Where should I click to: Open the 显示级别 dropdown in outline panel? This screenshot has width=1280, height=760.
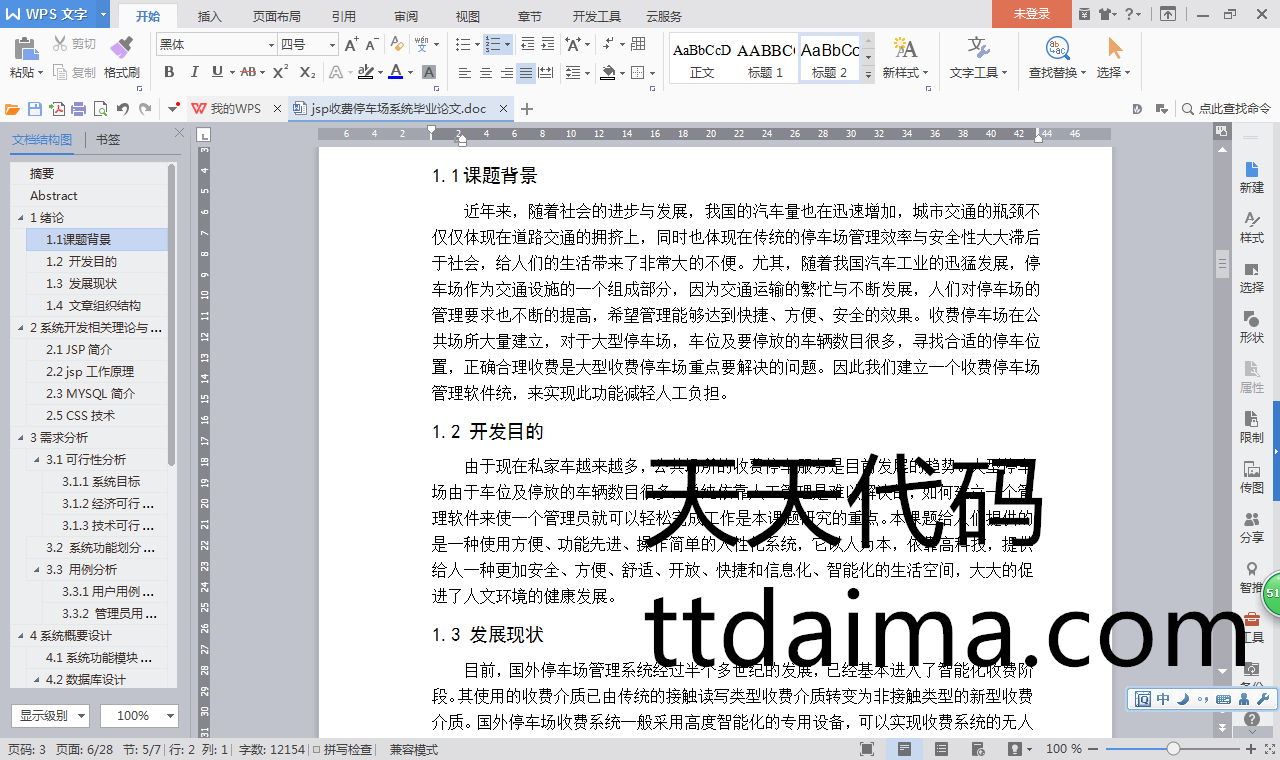click(50, 716)
